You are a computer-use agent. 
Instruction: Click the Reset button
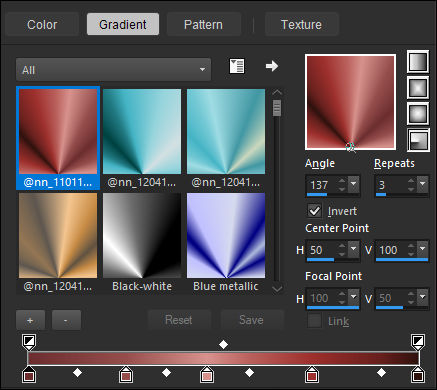(x=179, y=320)
